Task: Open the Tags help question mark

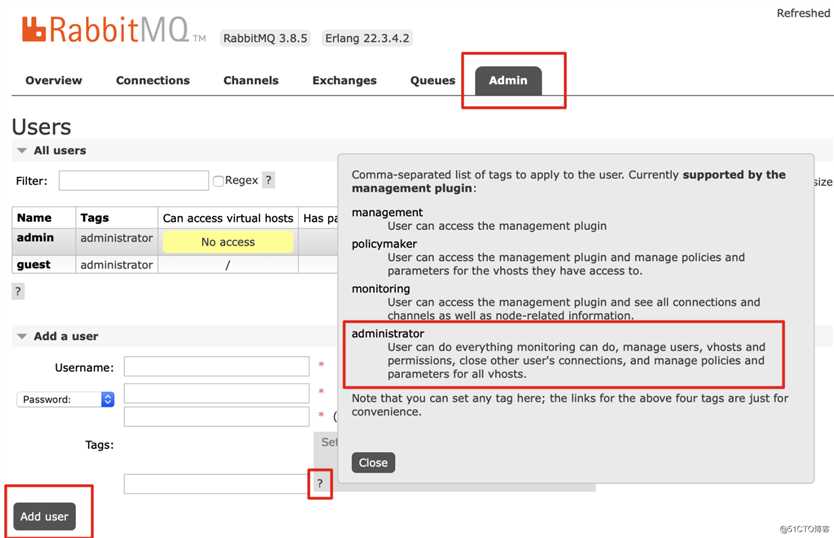Action: click(x=320, y=484)
